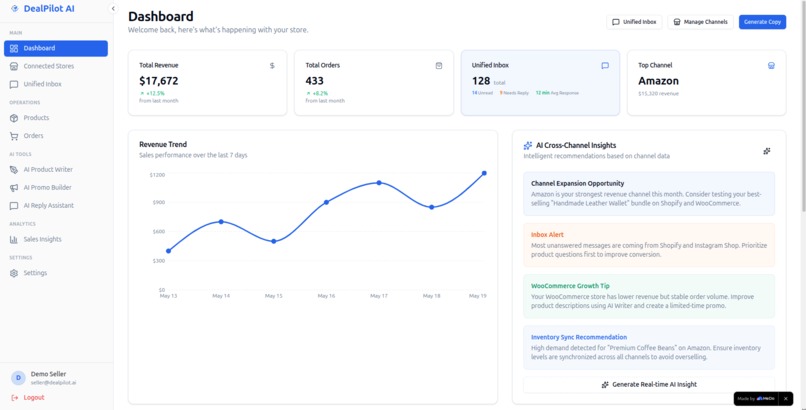
Task: Click the DealPilot AI logo icon
Action: (14, 9)
